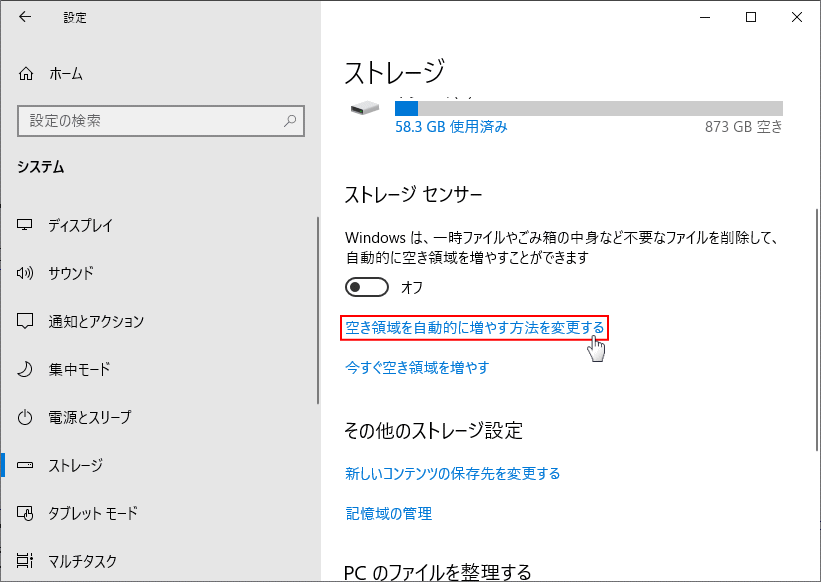Turn on the Storage Sense toggle
The width and height of the screenshot is (821, 582).
[x=367, y=287]
